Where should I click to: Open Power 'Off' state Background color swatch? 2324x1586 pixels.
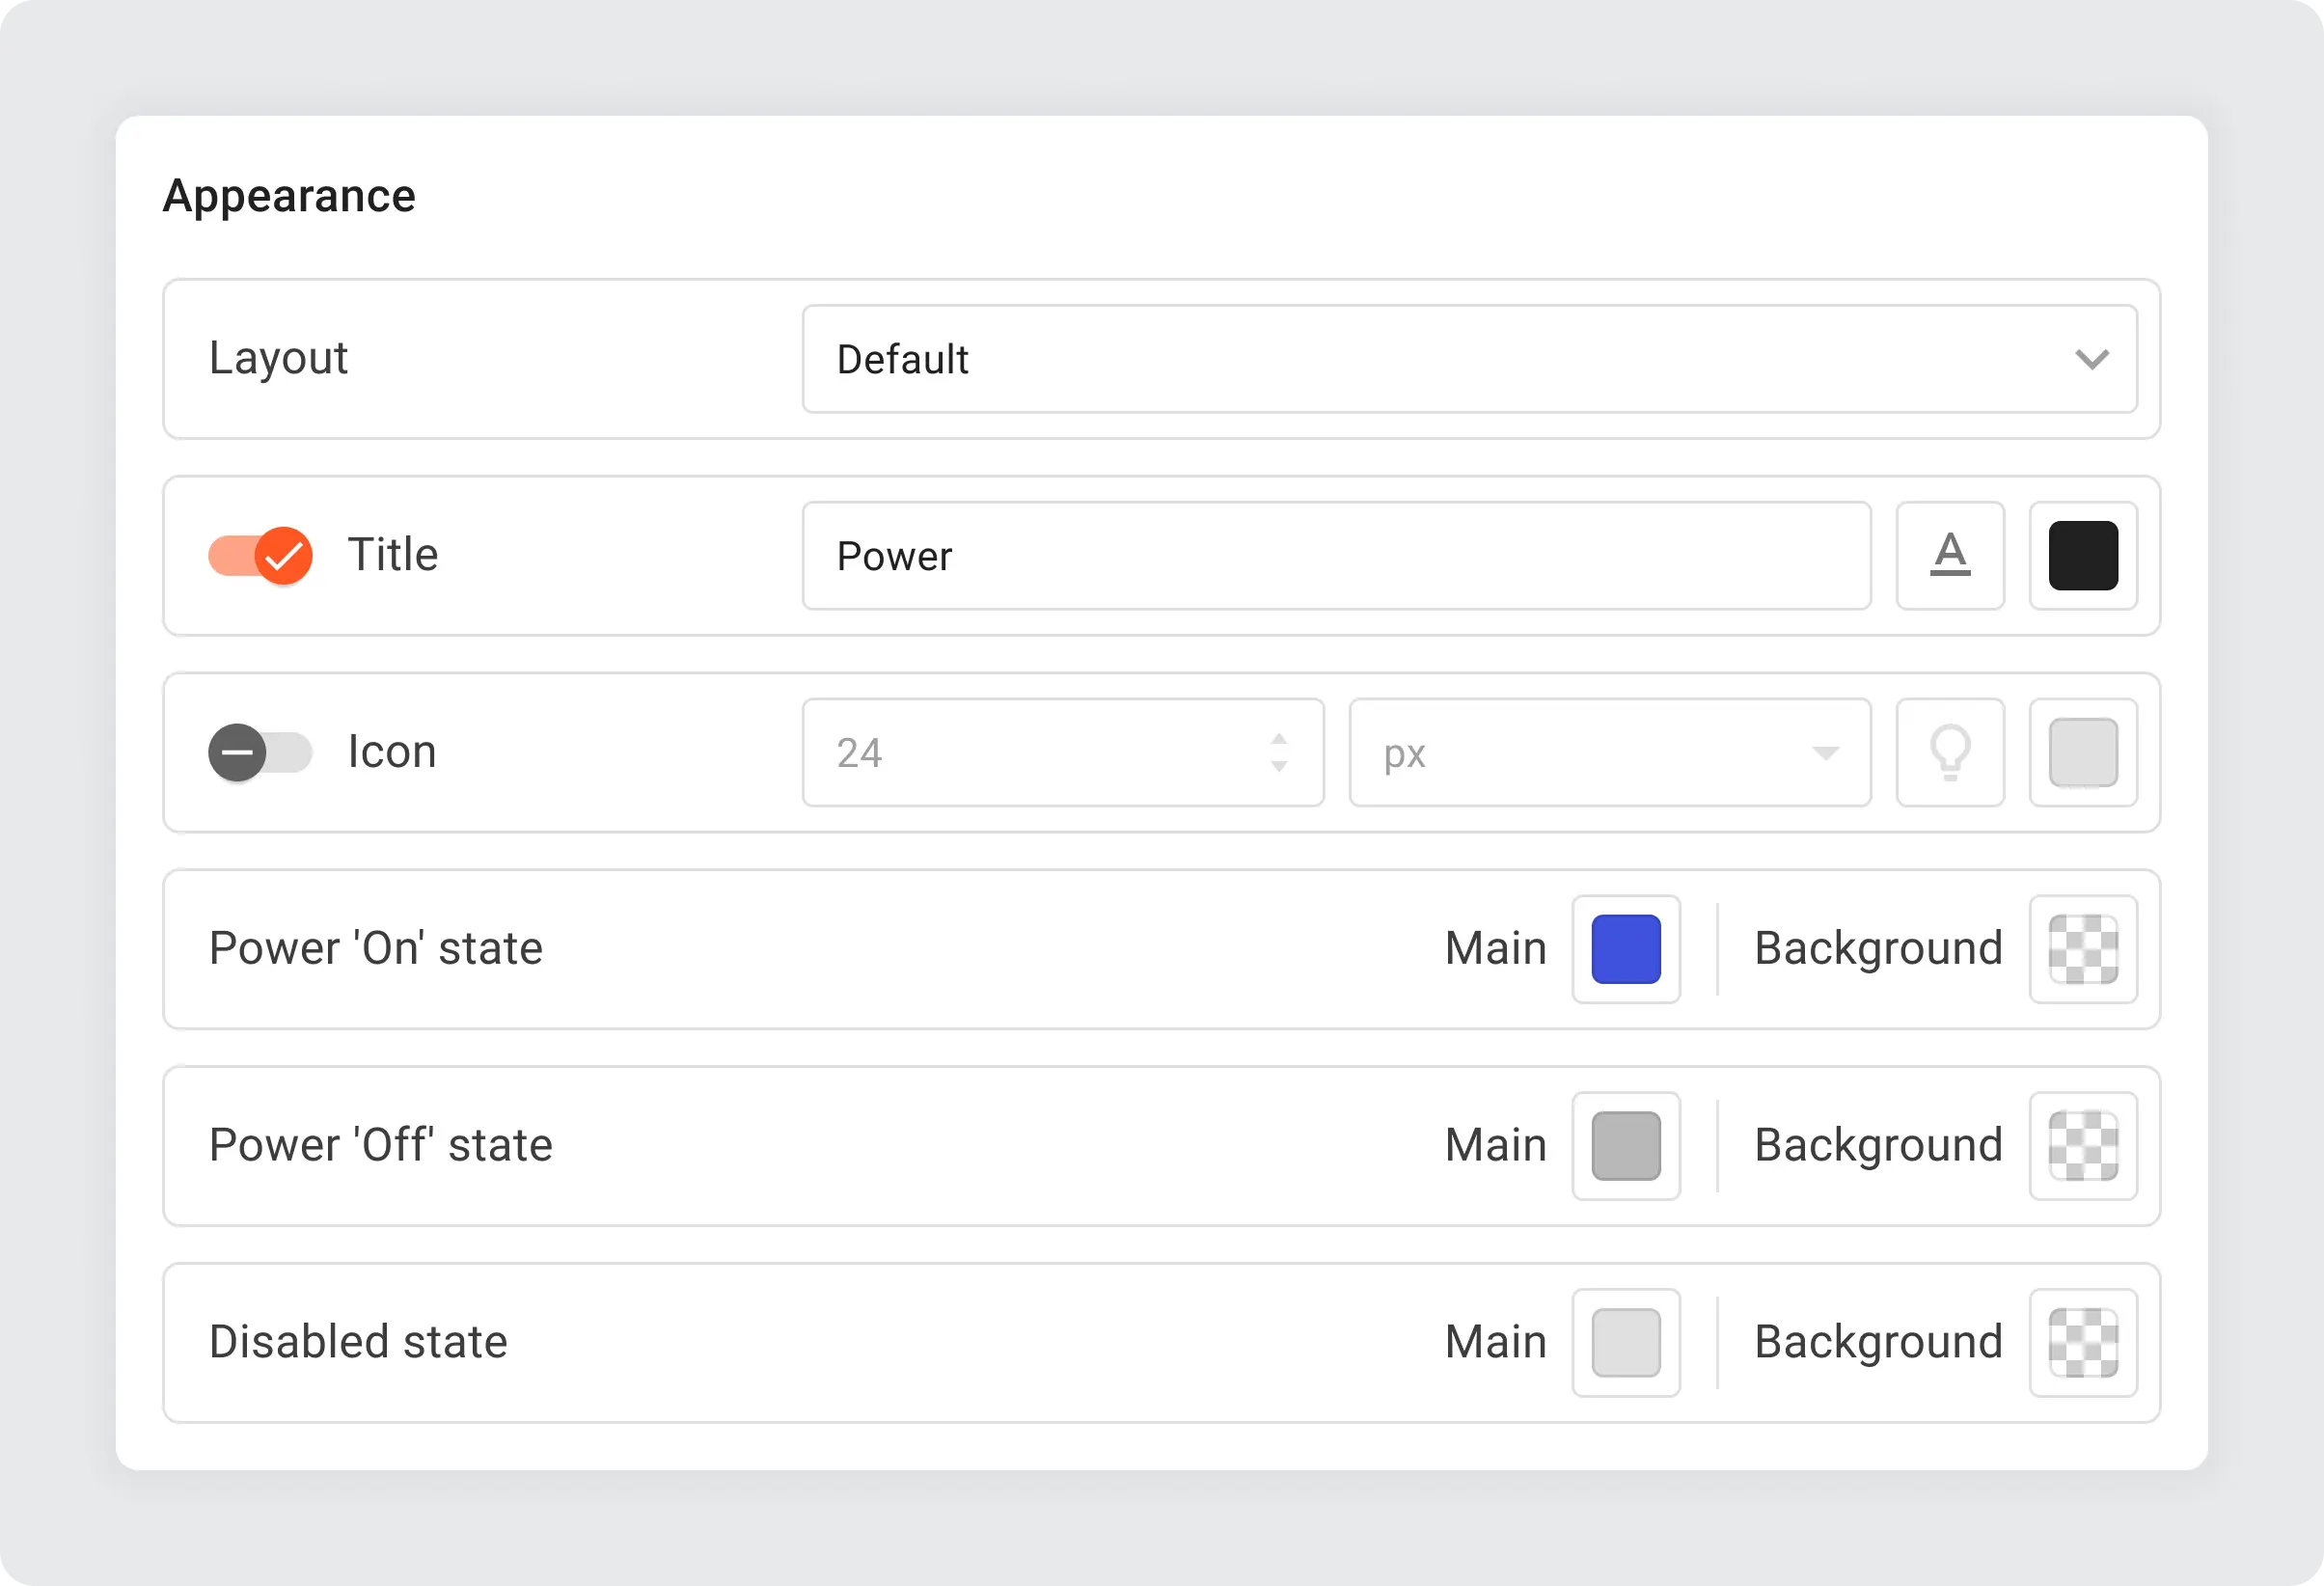click(x=2082, y=1145)
